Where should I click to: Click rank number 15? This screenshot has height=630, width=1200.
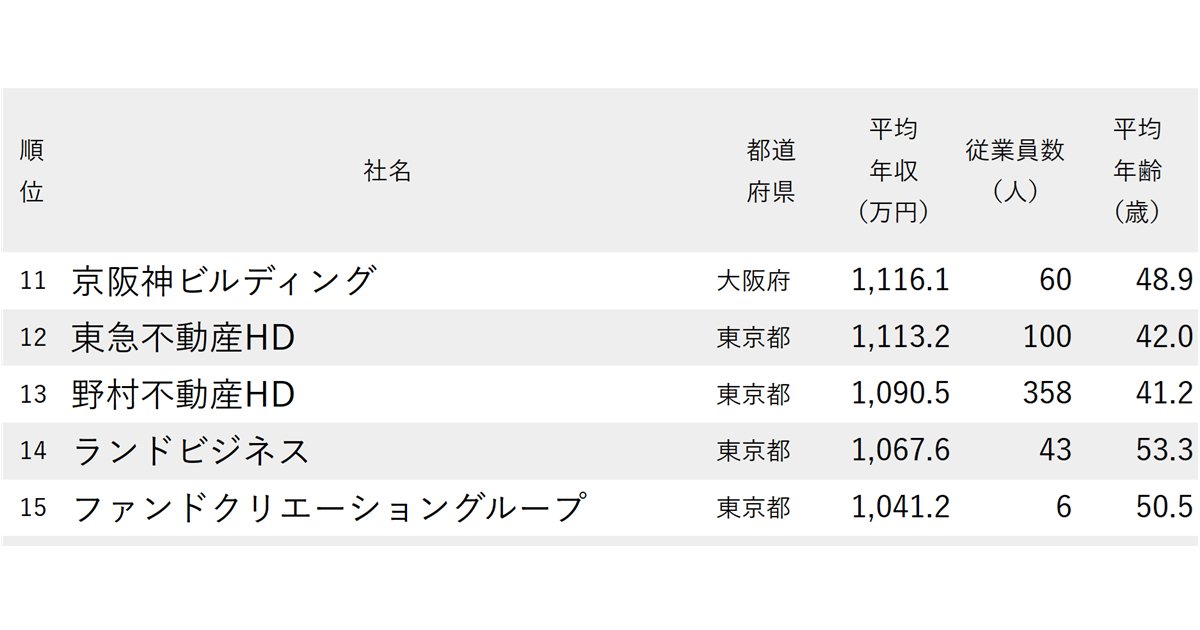pyautogui.click(x=33, y=508)
